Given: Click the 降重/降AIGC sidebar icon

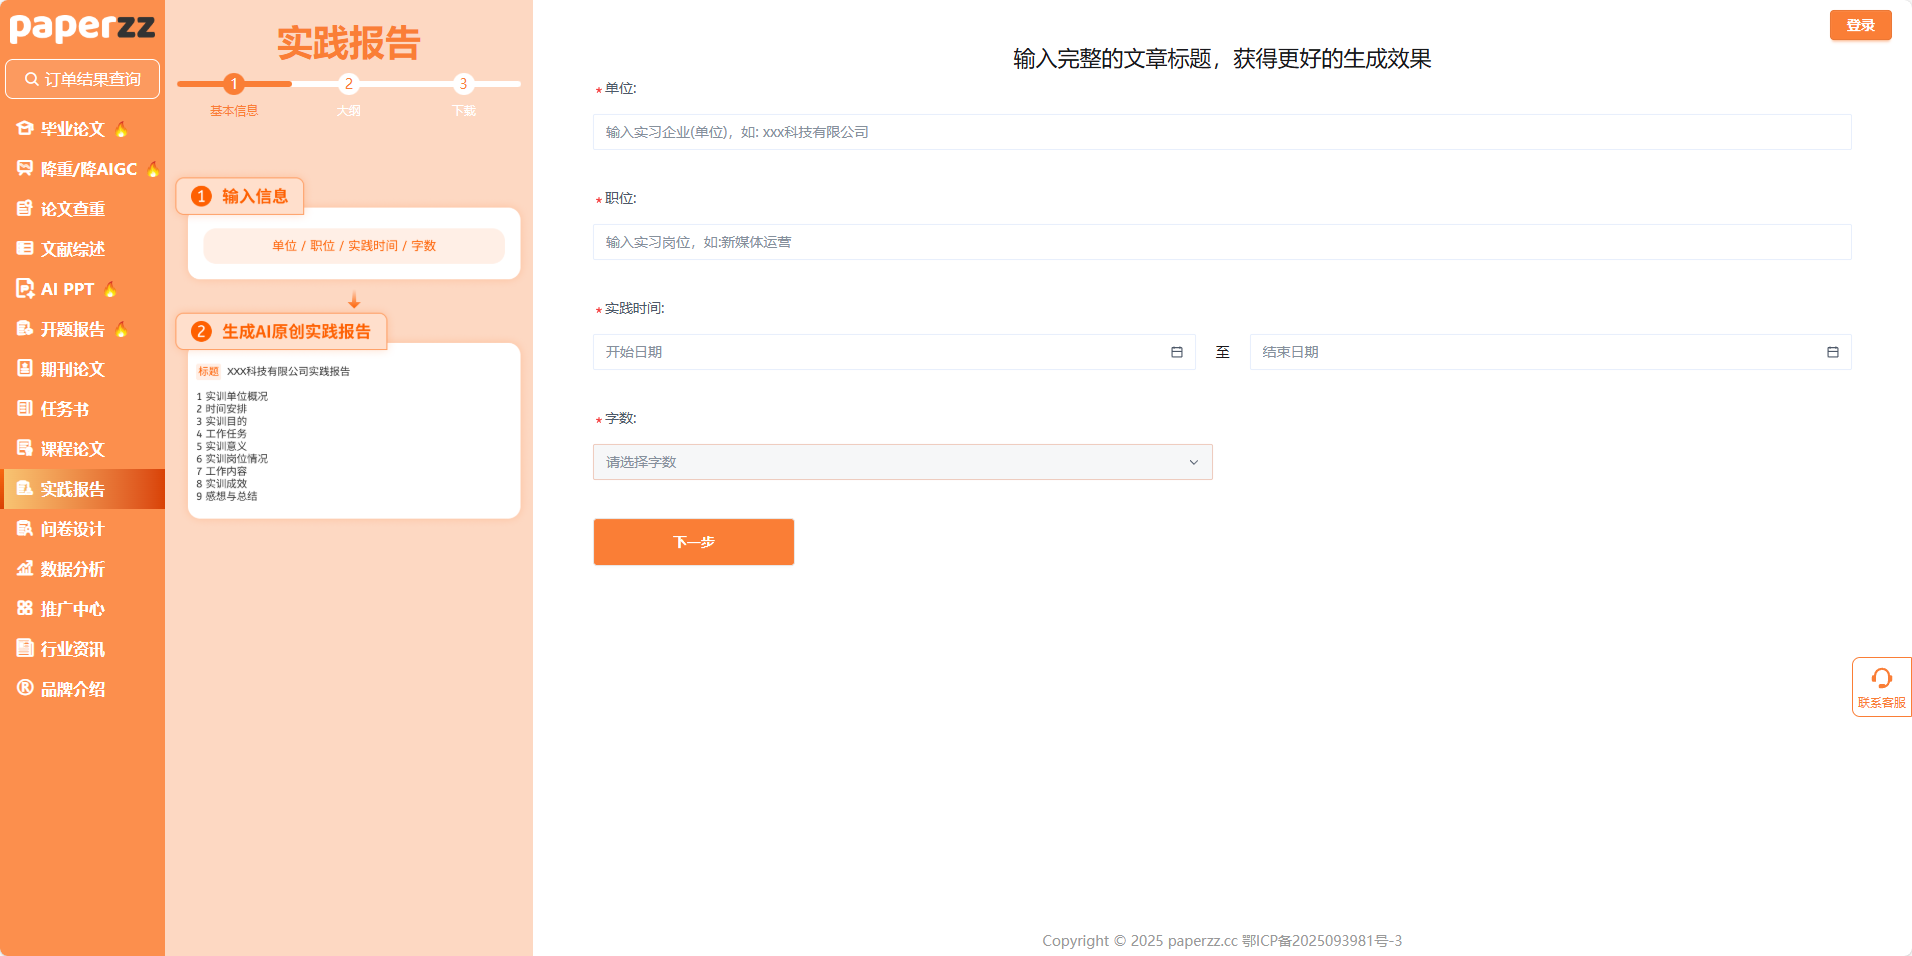Looking at the screenshot, I should pos(25,168).
